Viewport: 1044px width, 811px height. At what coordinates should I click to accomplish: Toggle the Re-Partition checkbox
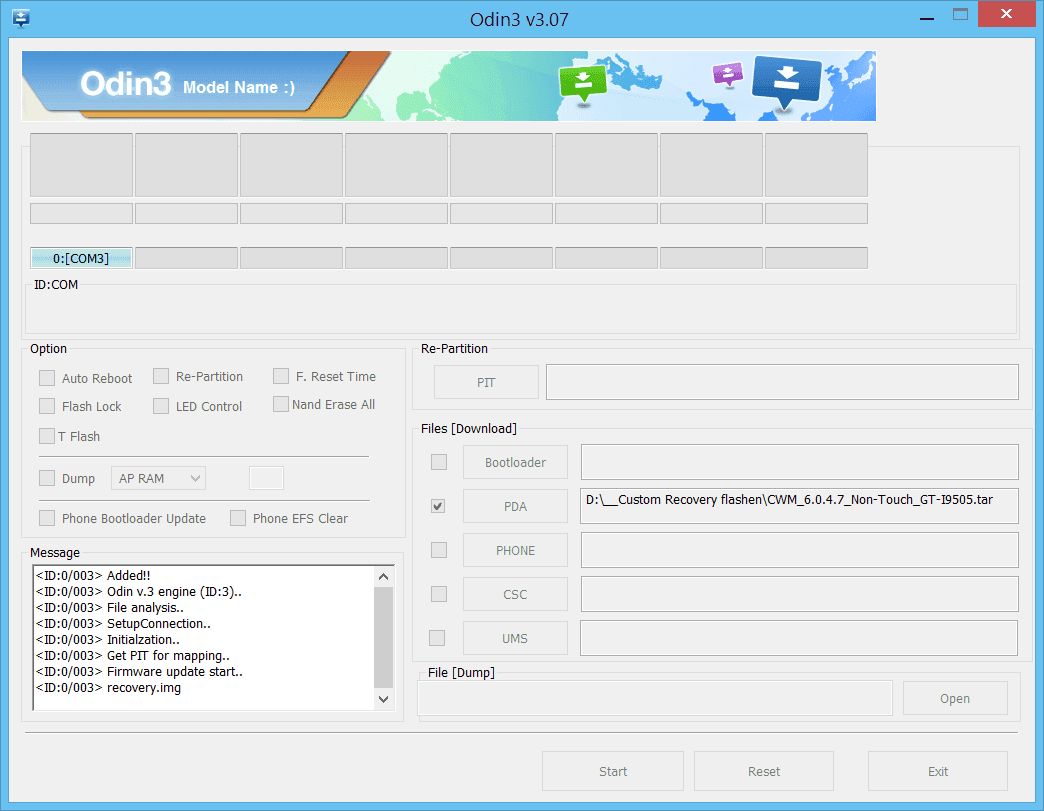click(x=160, y=376)
